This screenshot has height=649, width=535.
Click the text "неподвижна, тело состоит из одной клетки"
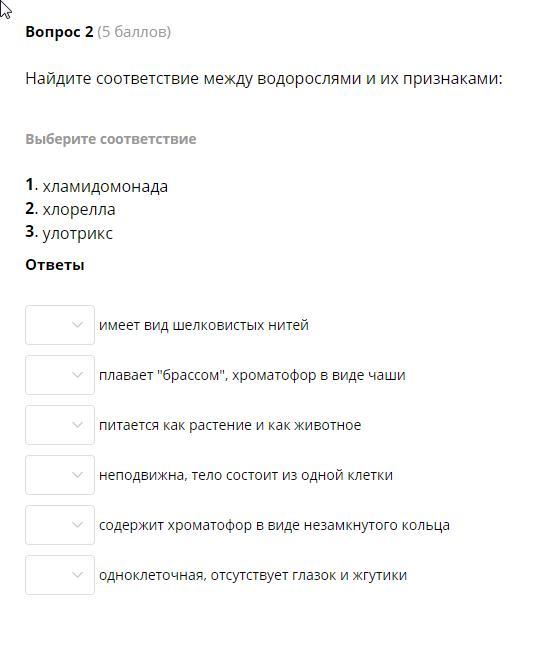[x=246, y=475]
